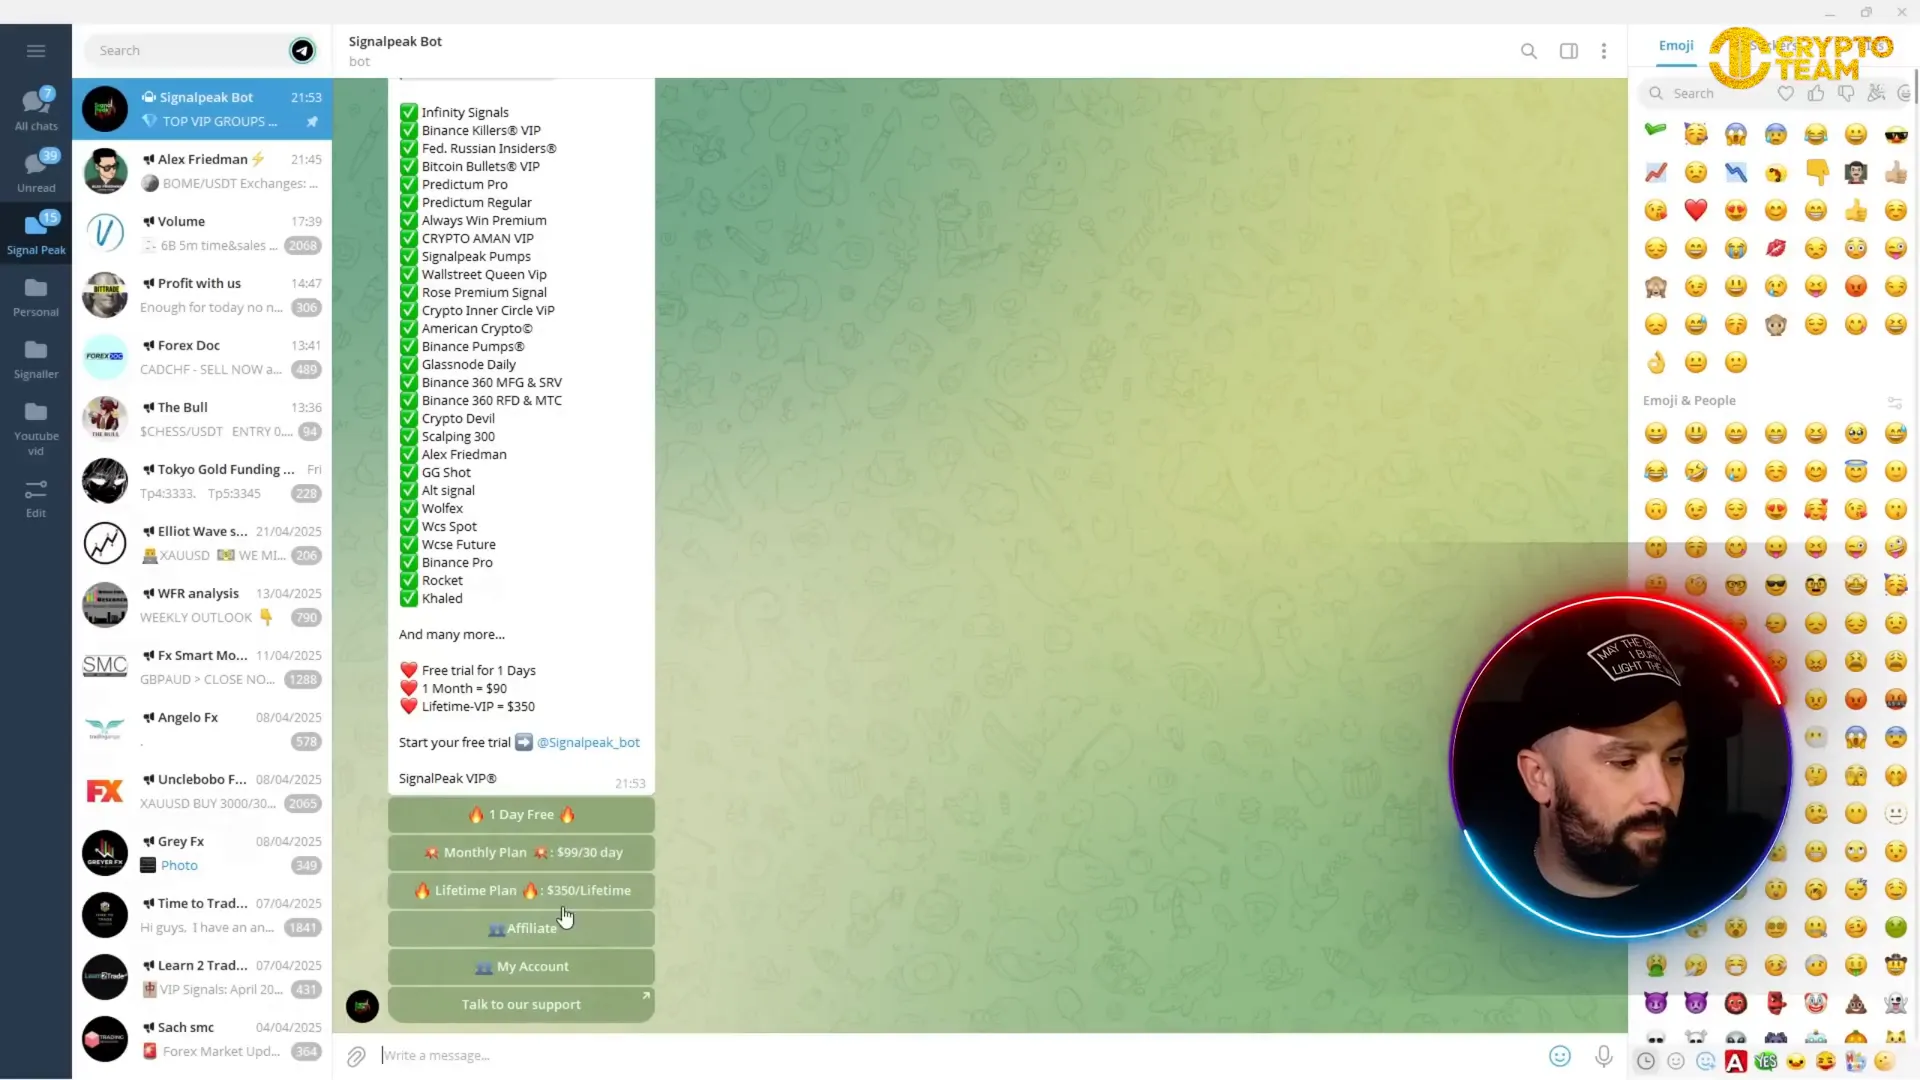Image resolution: width=1920 pixels, height=1080 pixels.
Task: Open The Bull chat
Action: [202, 419]
